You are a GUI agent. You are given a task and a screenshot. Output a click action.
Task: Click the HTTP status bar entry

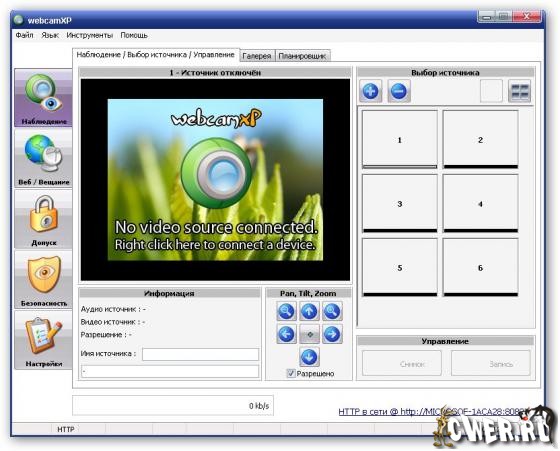tap(66, 429)
